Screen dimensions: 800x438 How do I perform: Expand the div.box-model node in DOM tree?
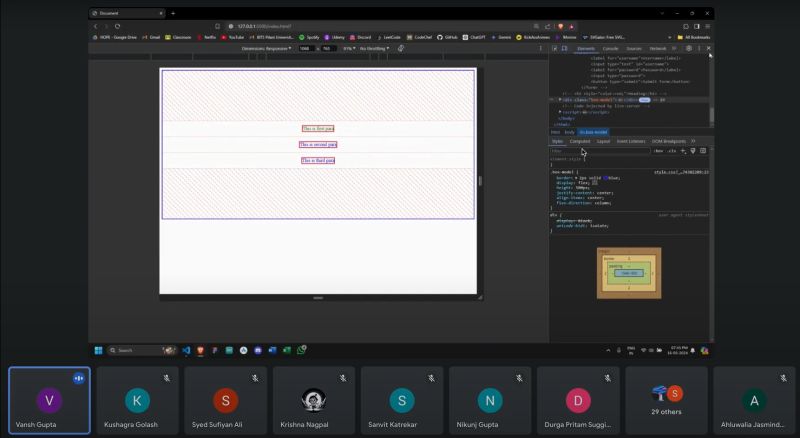[560, 100]
